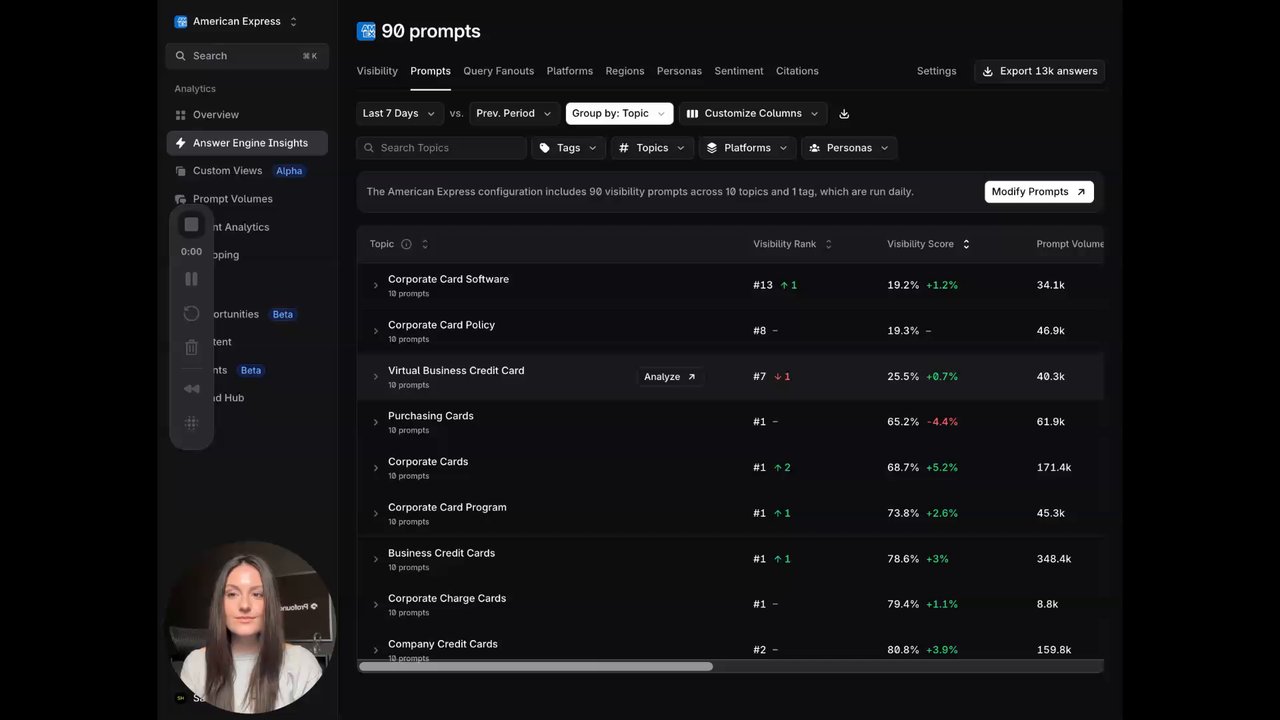Click the info icon next to Topic header

(406, 244)
